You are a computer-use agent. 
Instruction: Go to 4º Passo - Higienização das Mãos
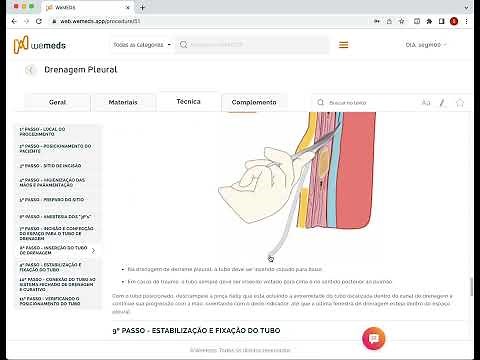pyautogui.click(x=57, y=182)
